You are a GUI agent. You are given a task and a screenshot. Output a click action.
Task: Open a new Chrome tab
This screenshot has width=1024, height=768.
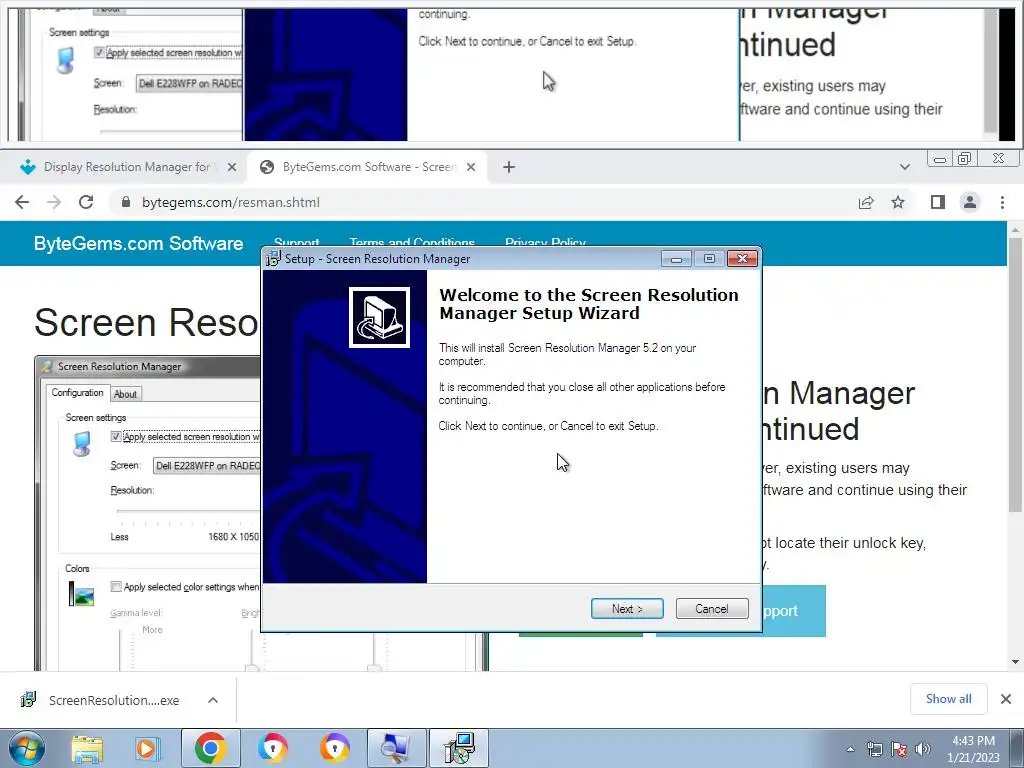(509, 167)
